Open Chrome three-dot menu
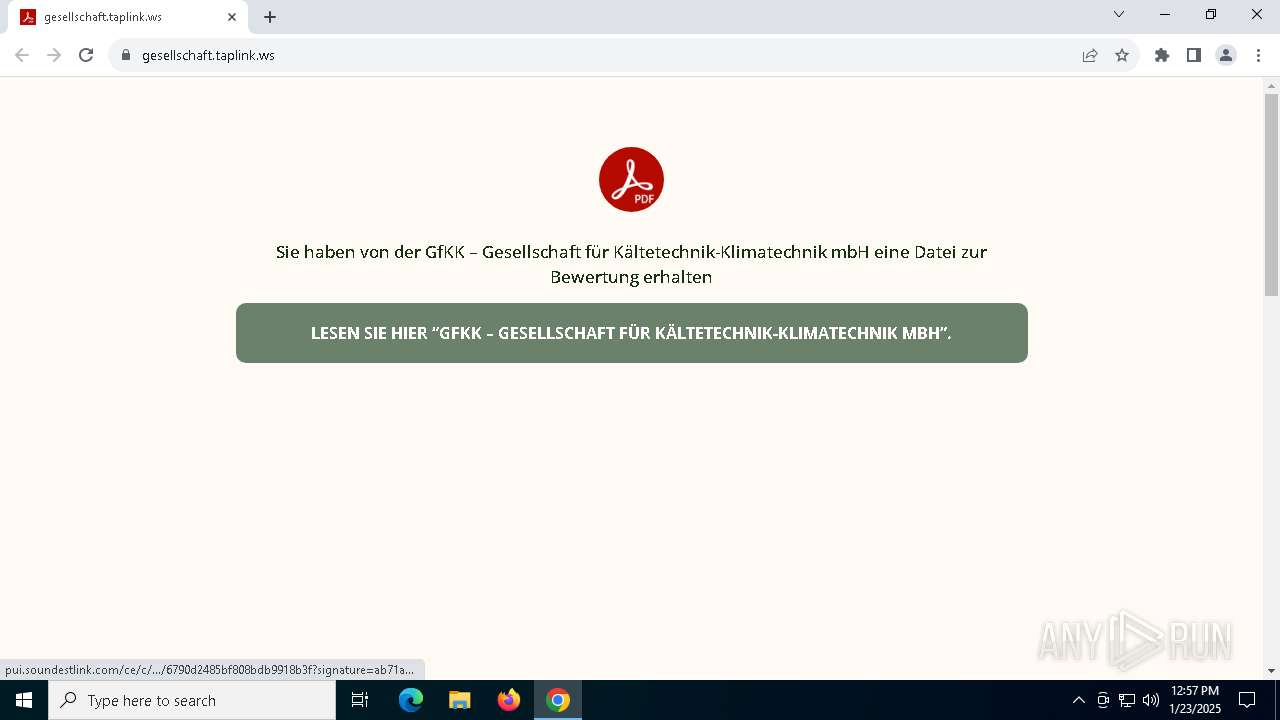Viewport: 1280px width, 720px height. tap(1258, 55)
